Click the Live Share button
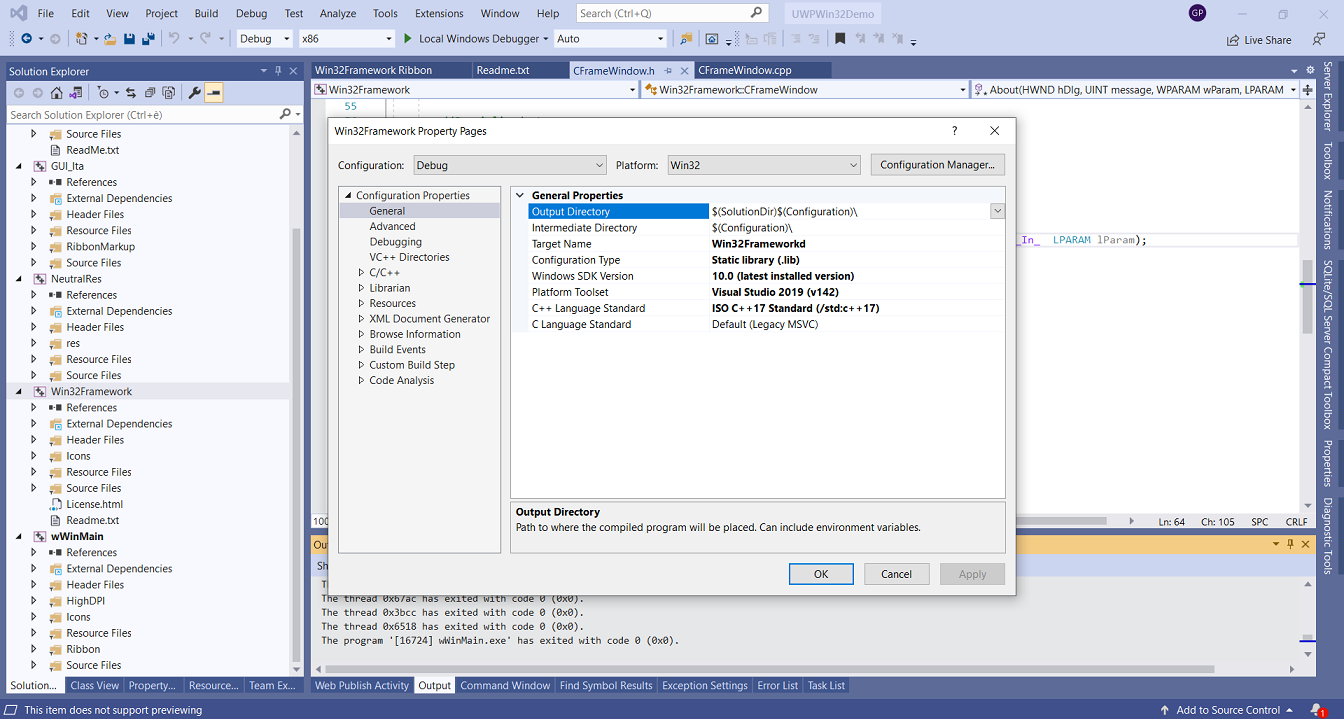Image resolution: width=1344 pixels, height=719 pixels. (1259, 40)
